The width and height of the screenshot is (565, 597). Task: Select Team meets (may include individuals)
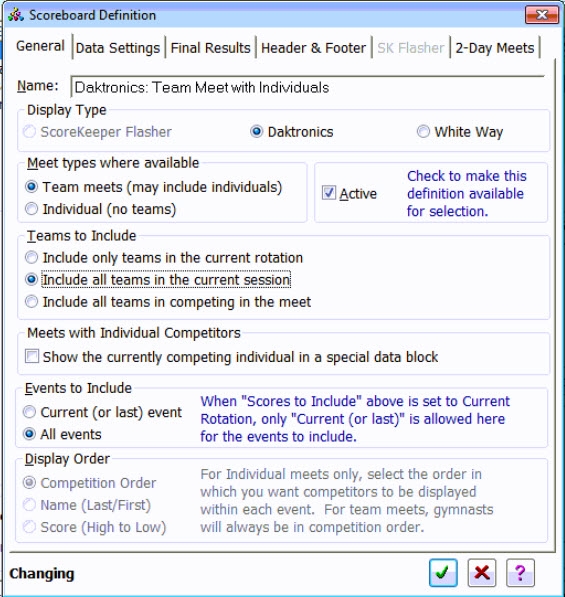click(154, 187)
